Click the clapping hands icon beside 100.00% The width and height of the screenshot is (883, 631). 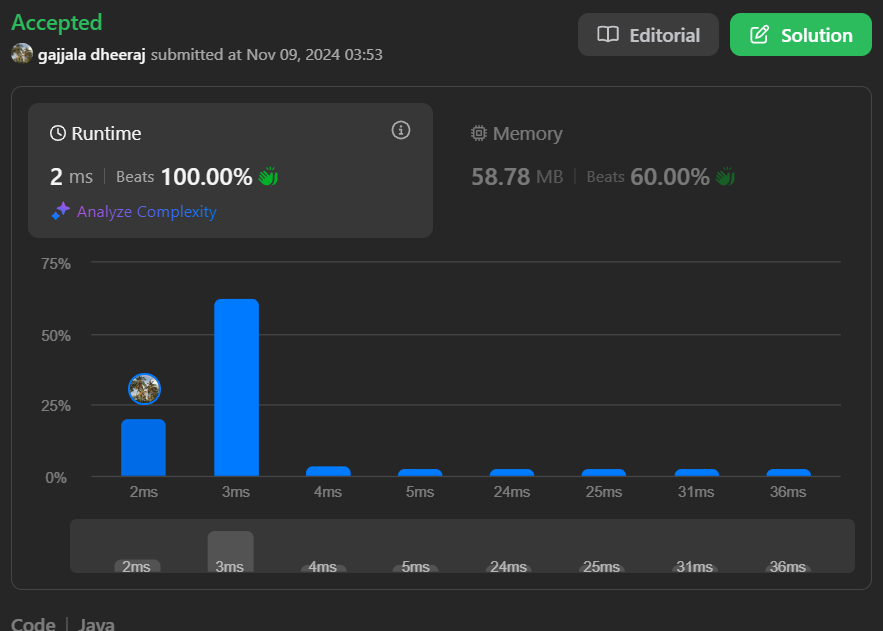coord(268,177)
